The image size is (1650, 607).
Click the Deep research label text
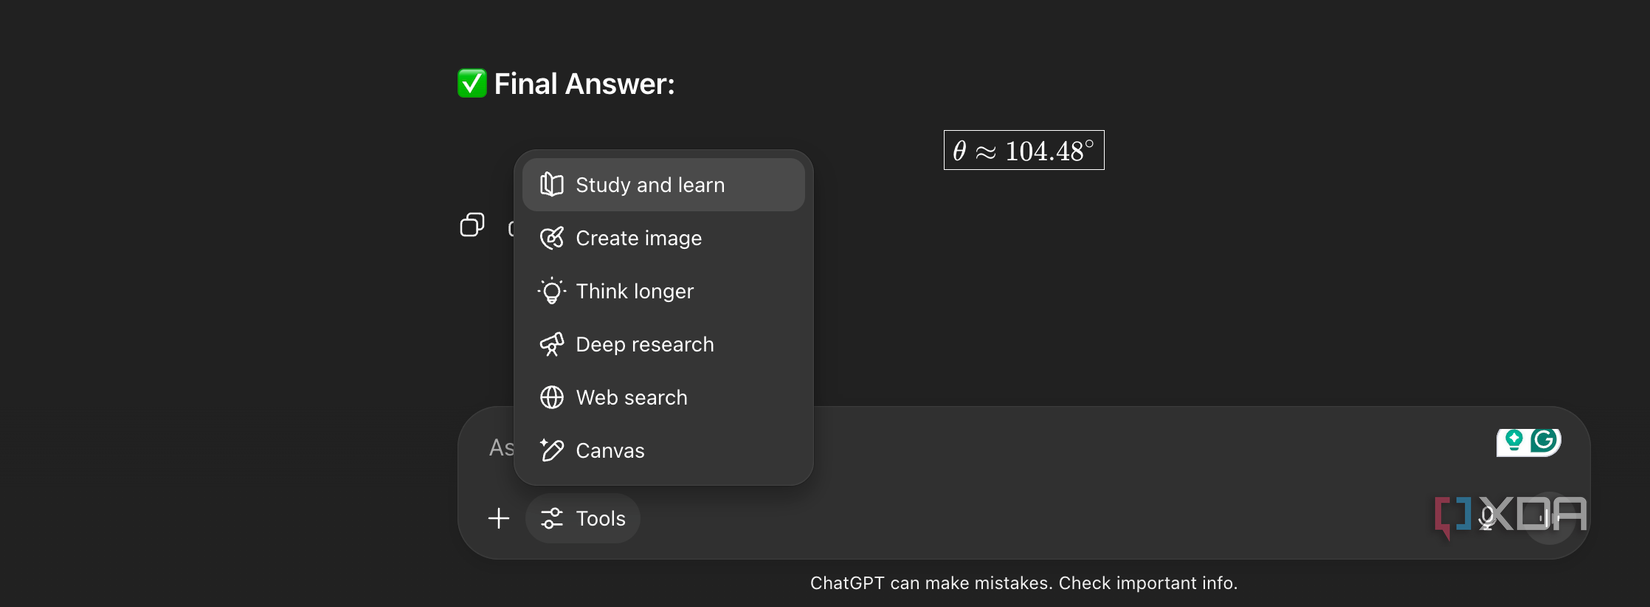[x=645, y=344]
